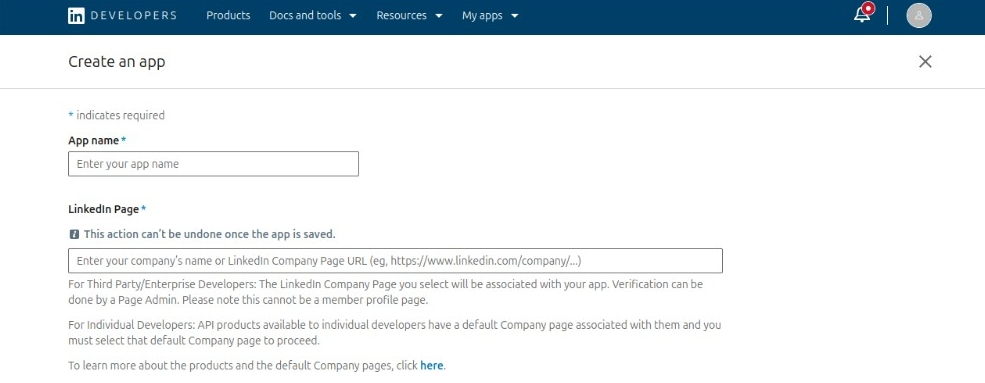Screen dimensions: 985x383
Task: Click the info icon beside the warning
Action: [73, 234]
